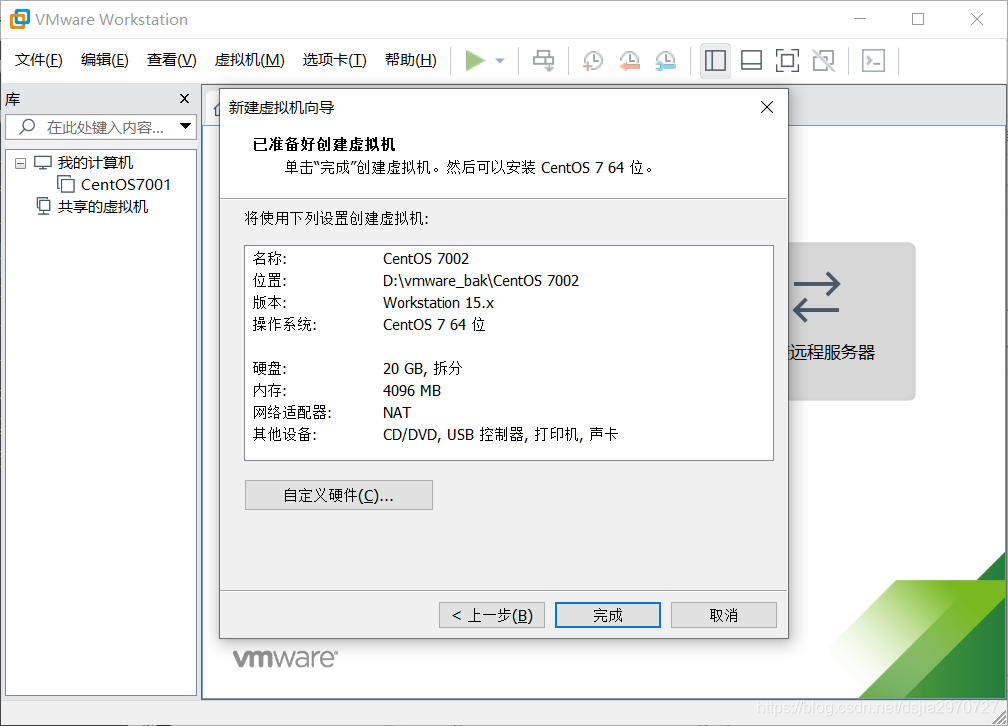Click the memory value 4096 MB
1008x726 pixels.
411,390
